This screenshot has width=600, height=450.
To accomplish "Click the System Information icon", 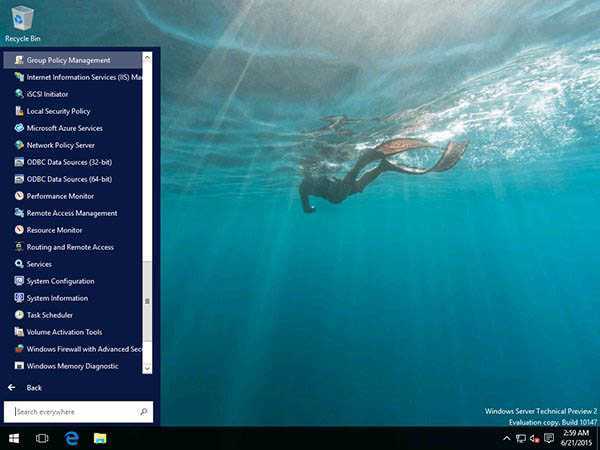I will pyautogui.click(x=19, y=298).
